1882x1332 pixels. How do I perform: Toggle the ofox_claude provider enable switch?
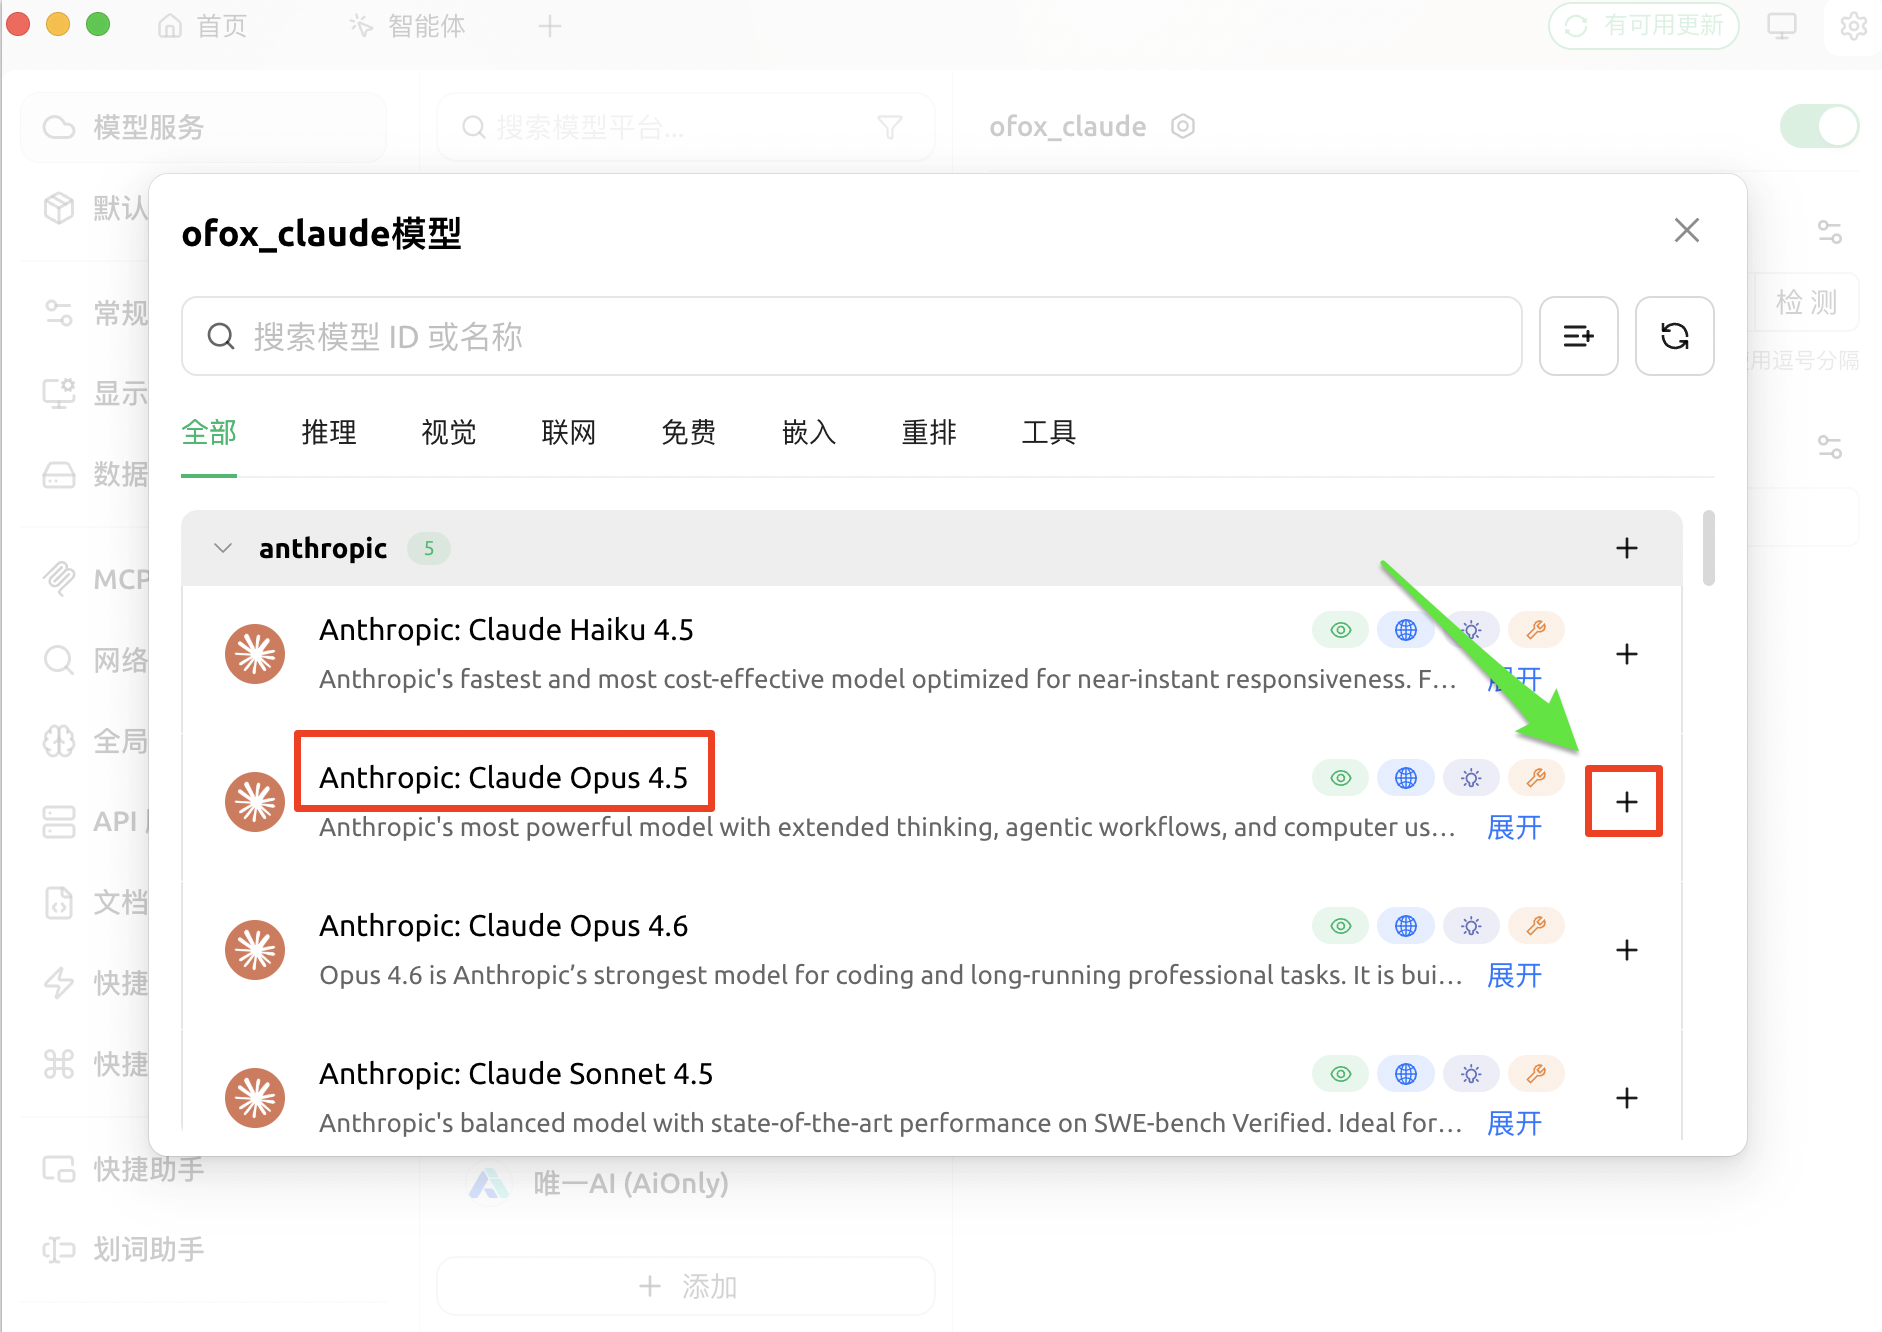(1819, 126)
